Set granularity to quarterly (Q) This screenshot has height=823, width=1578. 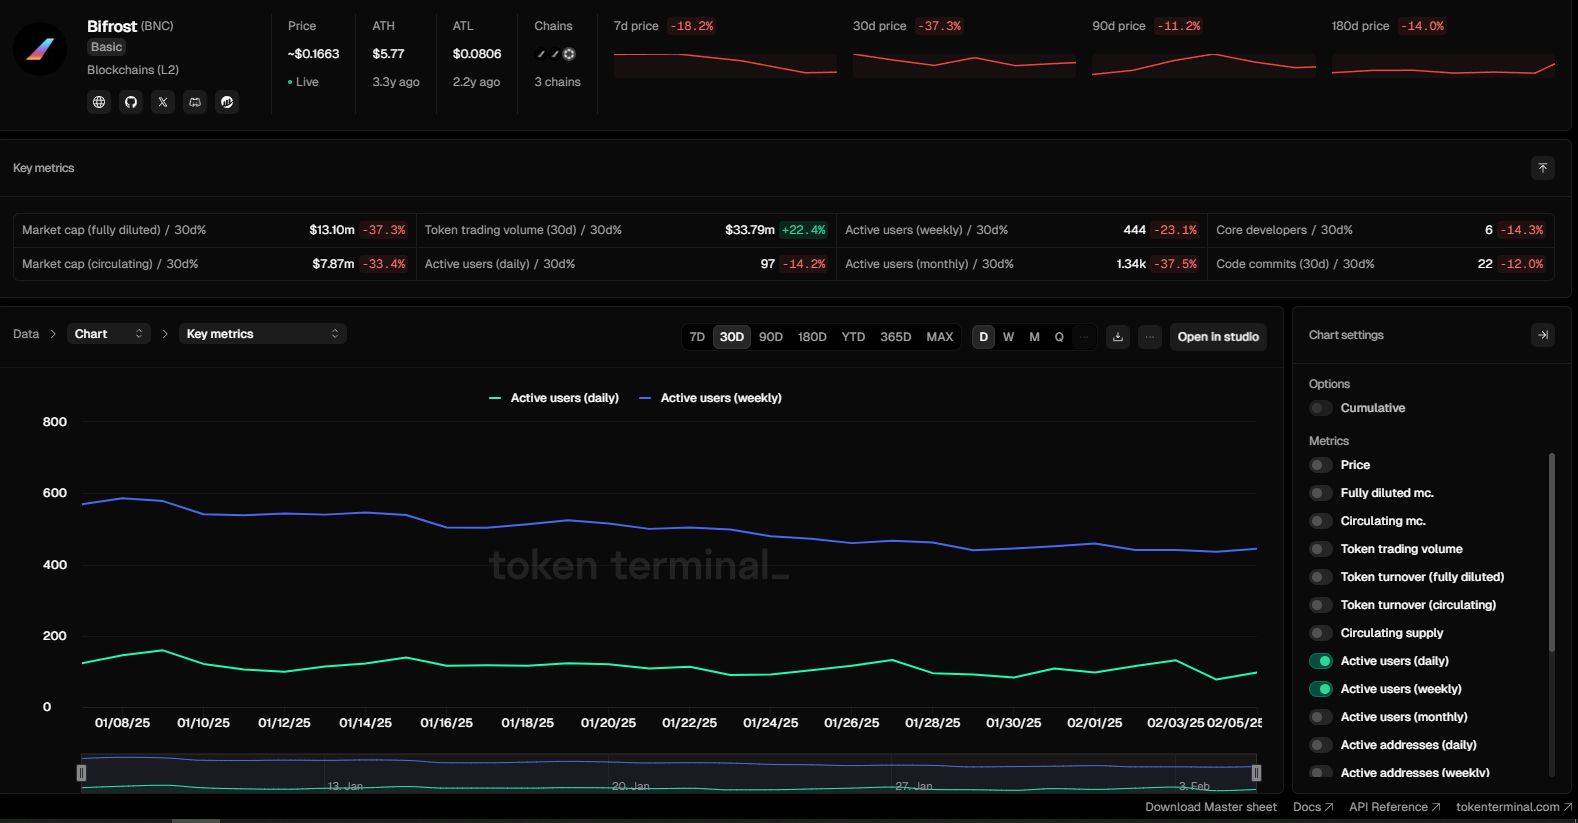1059,337
